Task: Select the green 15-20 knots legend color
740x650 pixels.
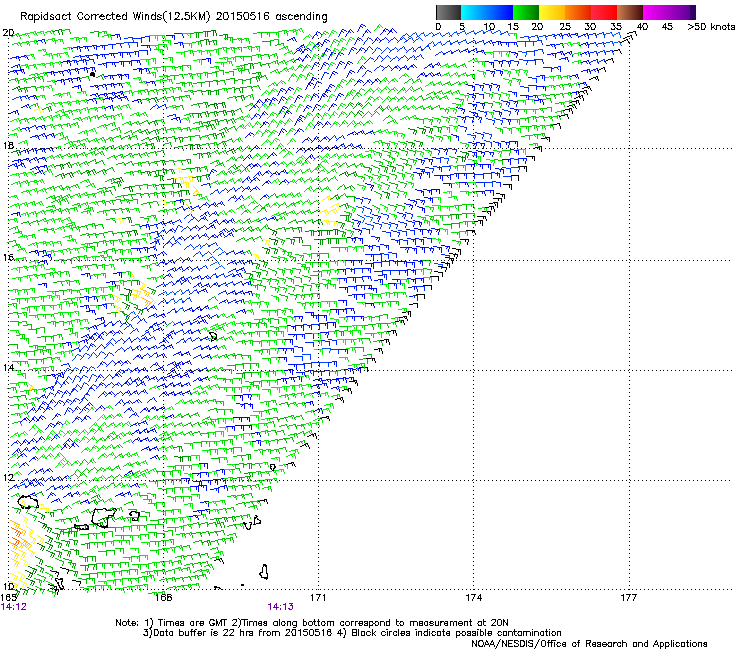Action: (x=526, y=12)
